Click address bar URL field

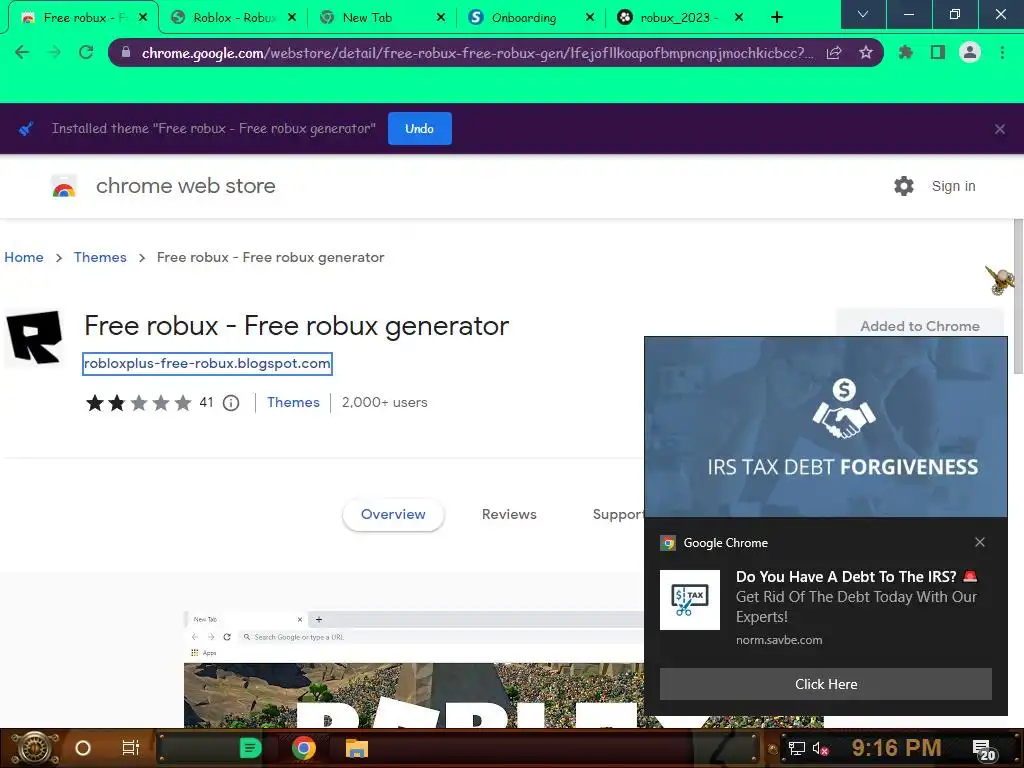pos(477,53)
